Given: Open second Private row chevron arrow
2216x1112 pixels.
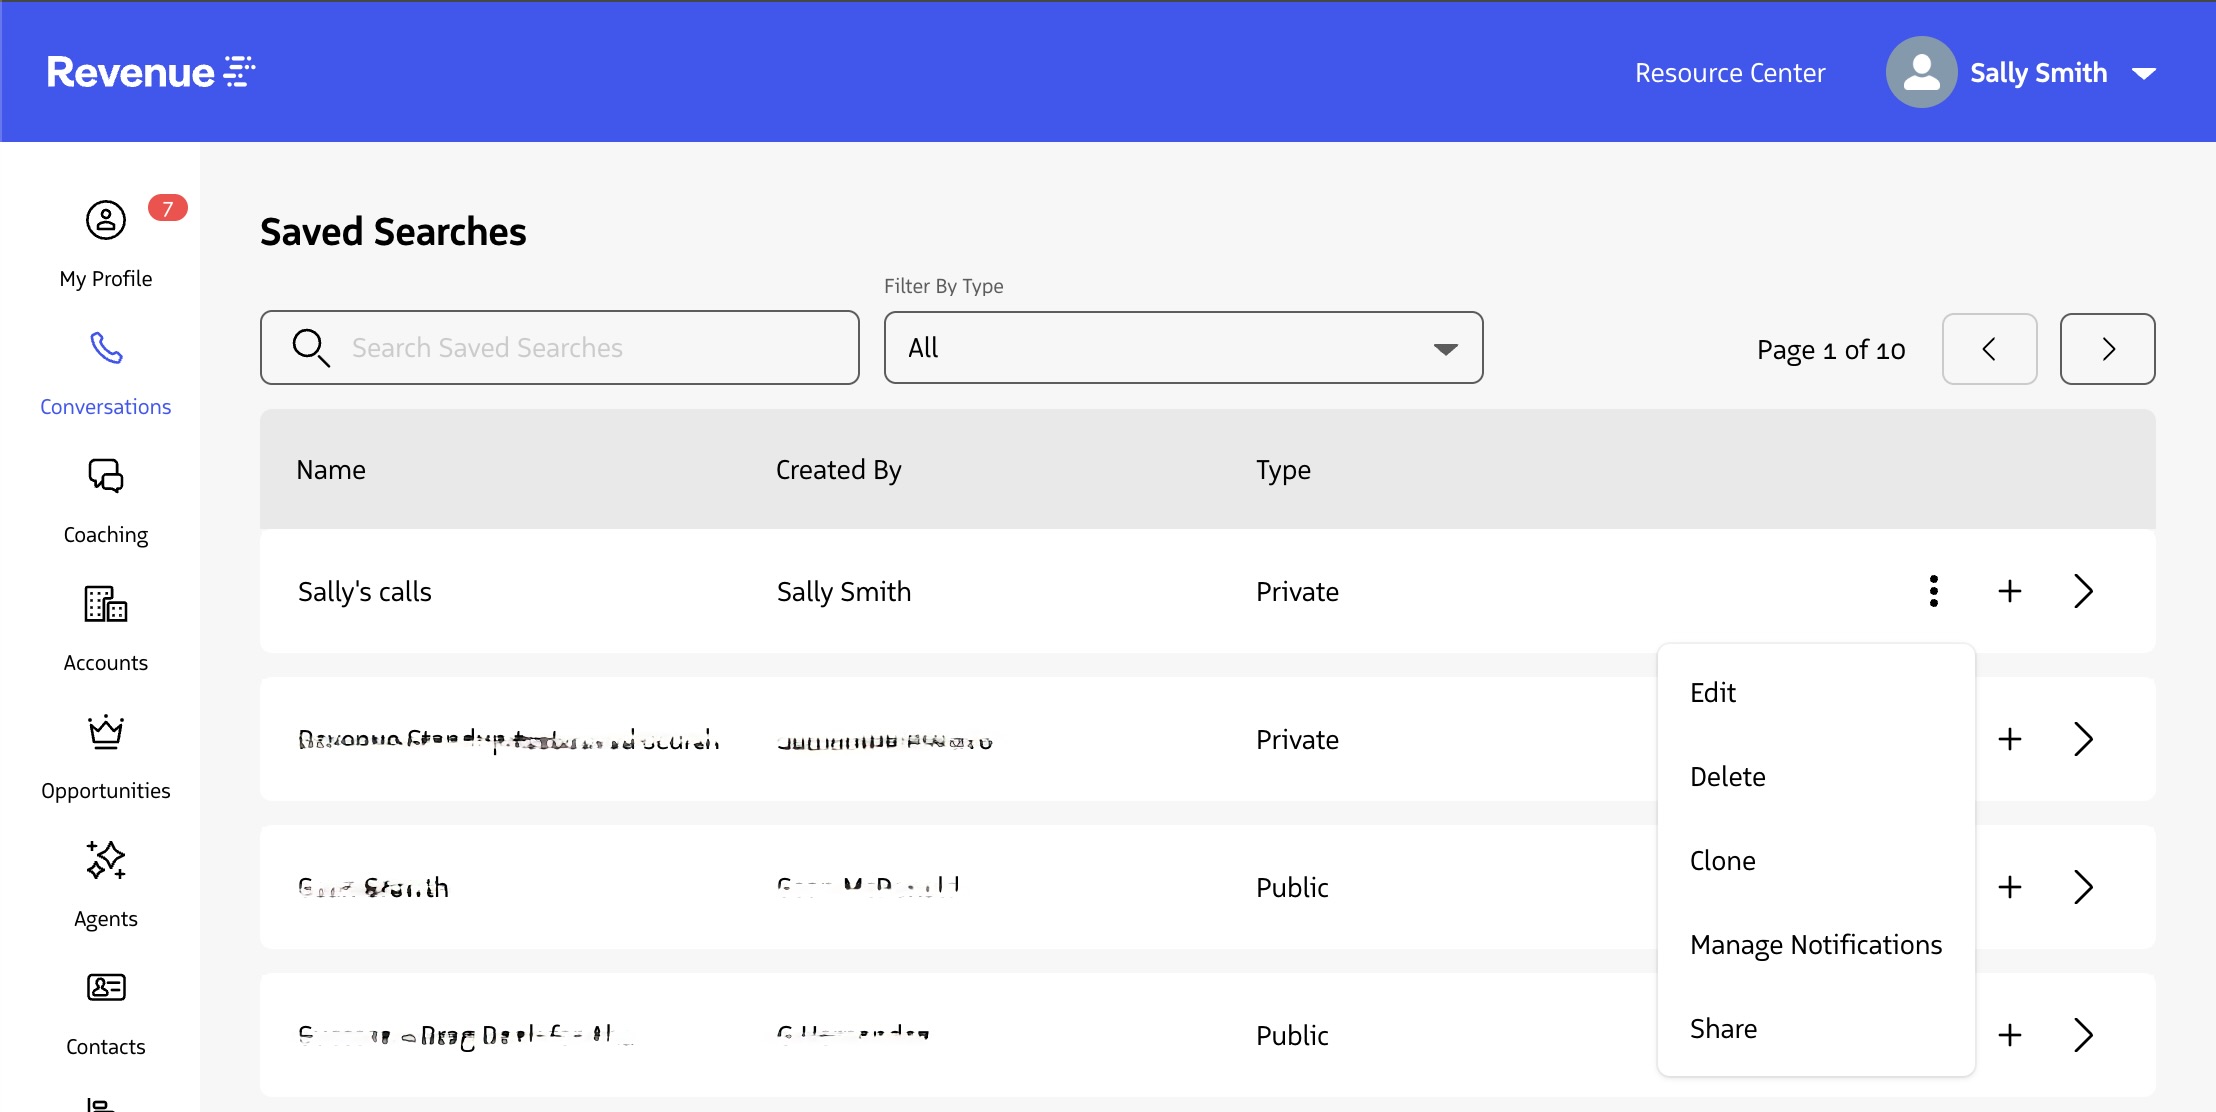Looking at the screenshot, I should pos(2084,739).
